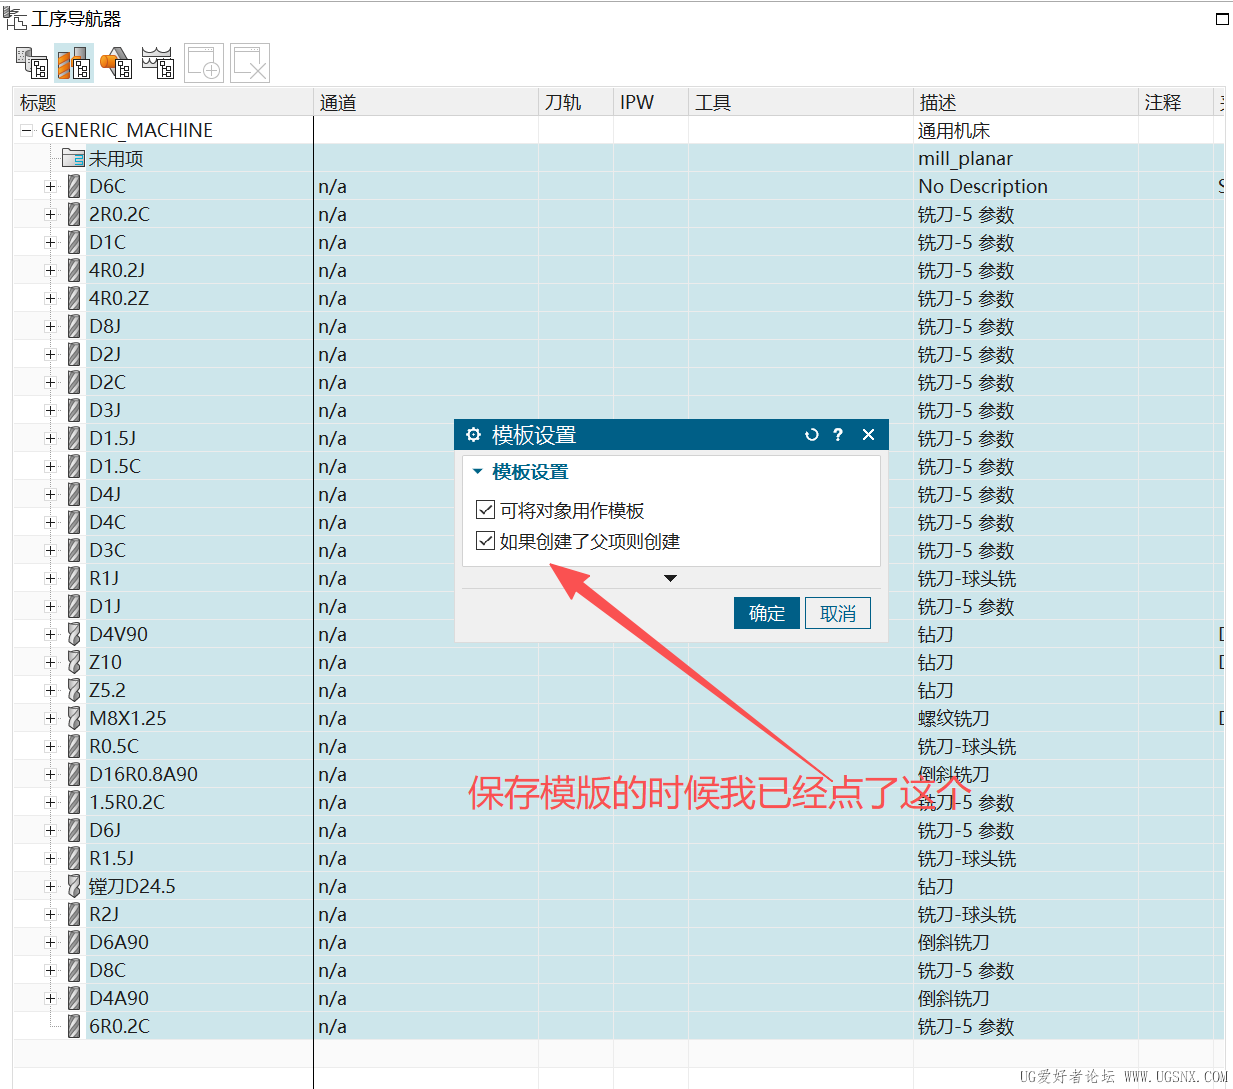Click the tool icon beside D6C

[x=74, y=186]
